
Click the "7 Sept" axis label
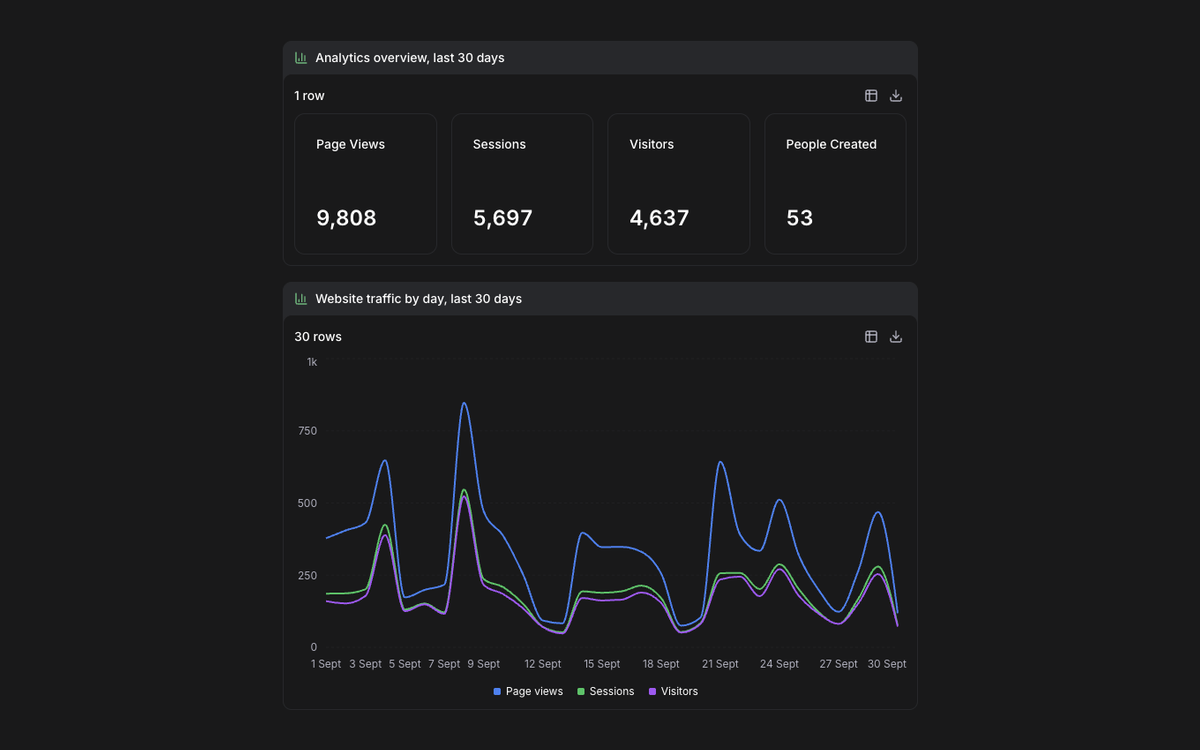pyautogui.click(x=444, y=664)
